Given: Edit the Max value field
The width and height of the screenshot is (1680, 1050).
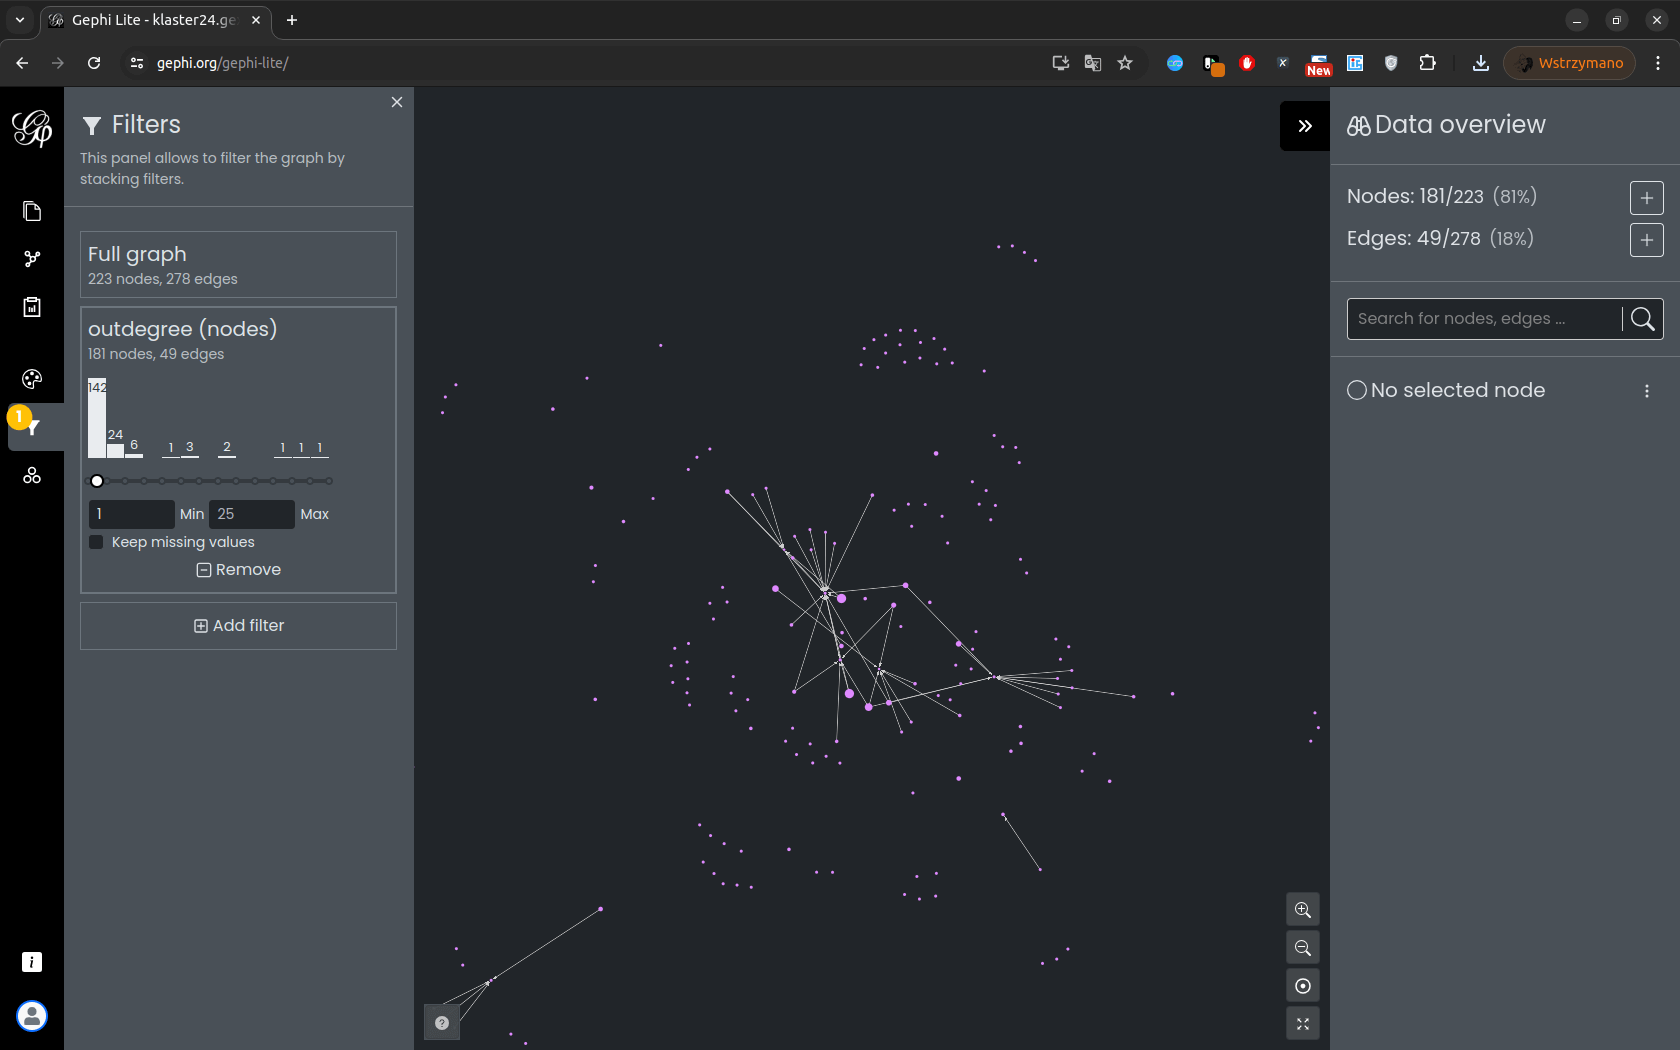Looking at the screenshot, I should [252, 514].
